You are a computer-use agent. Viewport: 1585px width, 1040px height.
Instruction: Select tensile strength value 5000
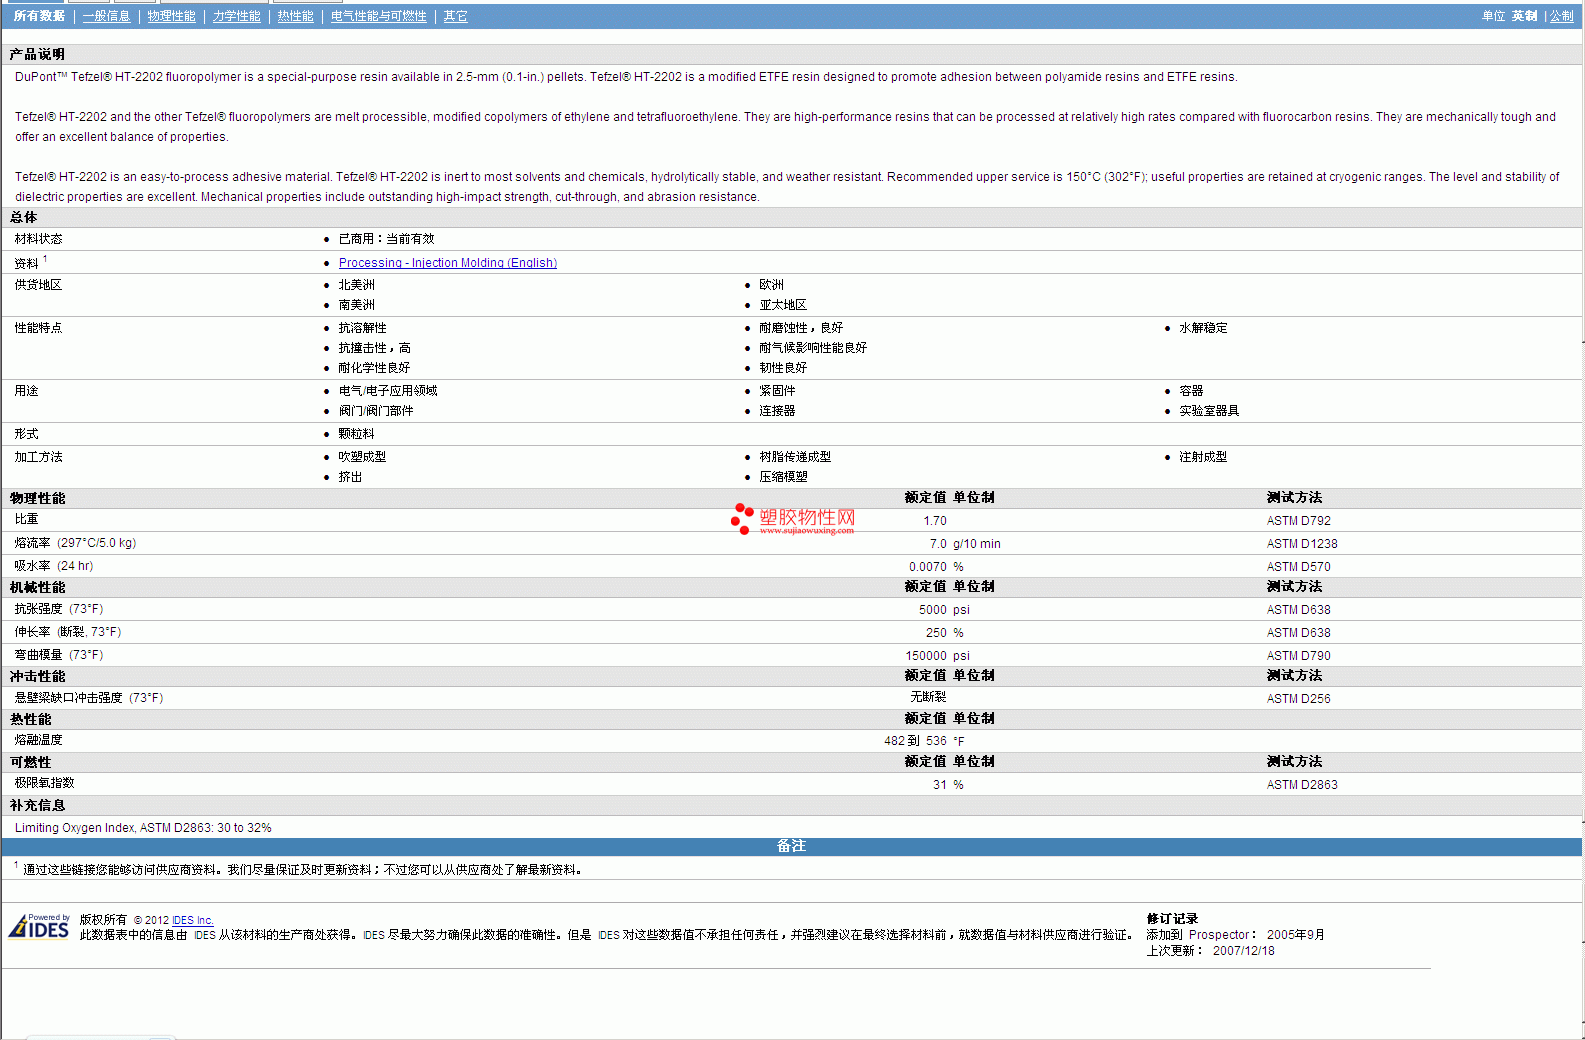(932, 610)
